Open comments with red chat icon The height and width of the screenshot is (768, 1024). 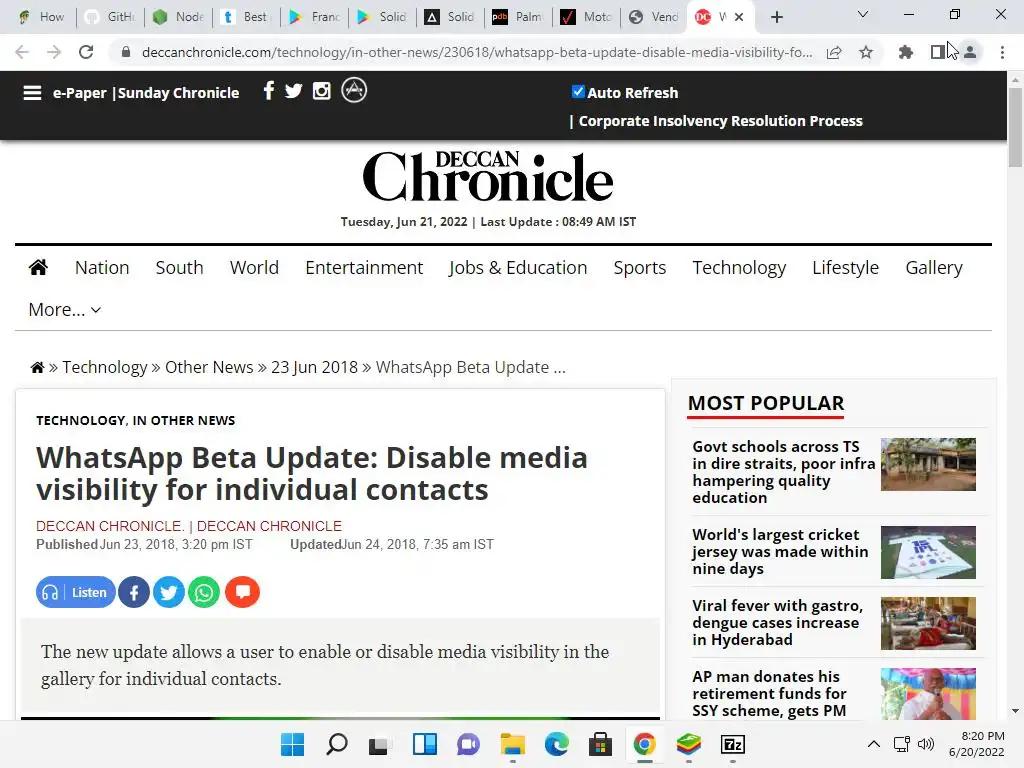coord(242,592)
